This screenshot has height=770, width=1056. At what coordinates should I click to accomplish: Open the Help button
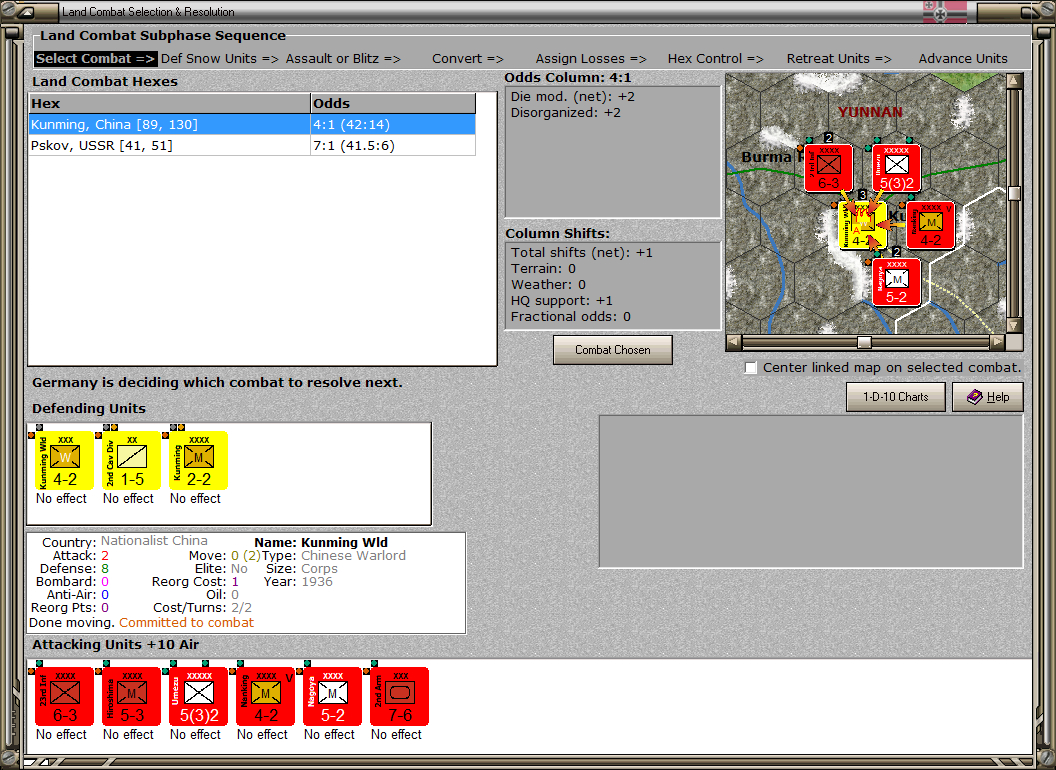click(988, 397)
